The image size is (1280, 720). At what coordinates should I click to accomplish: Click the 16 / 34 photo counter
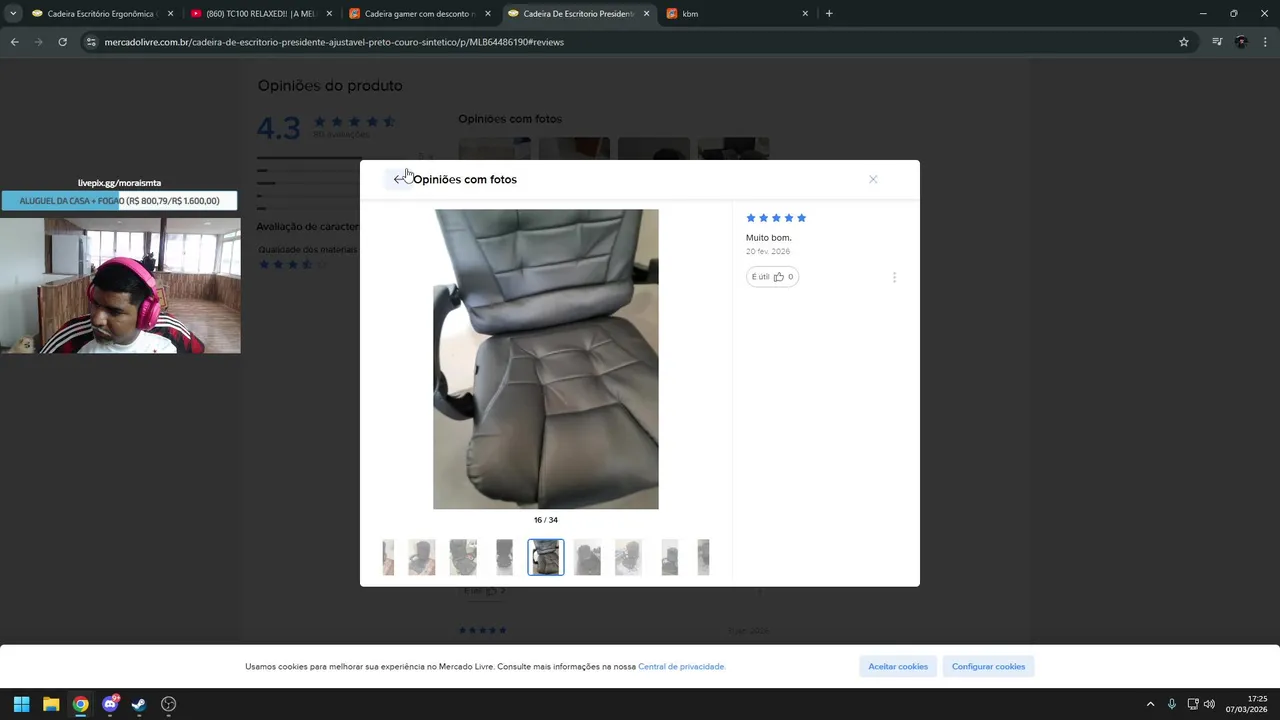click(546, 520)
